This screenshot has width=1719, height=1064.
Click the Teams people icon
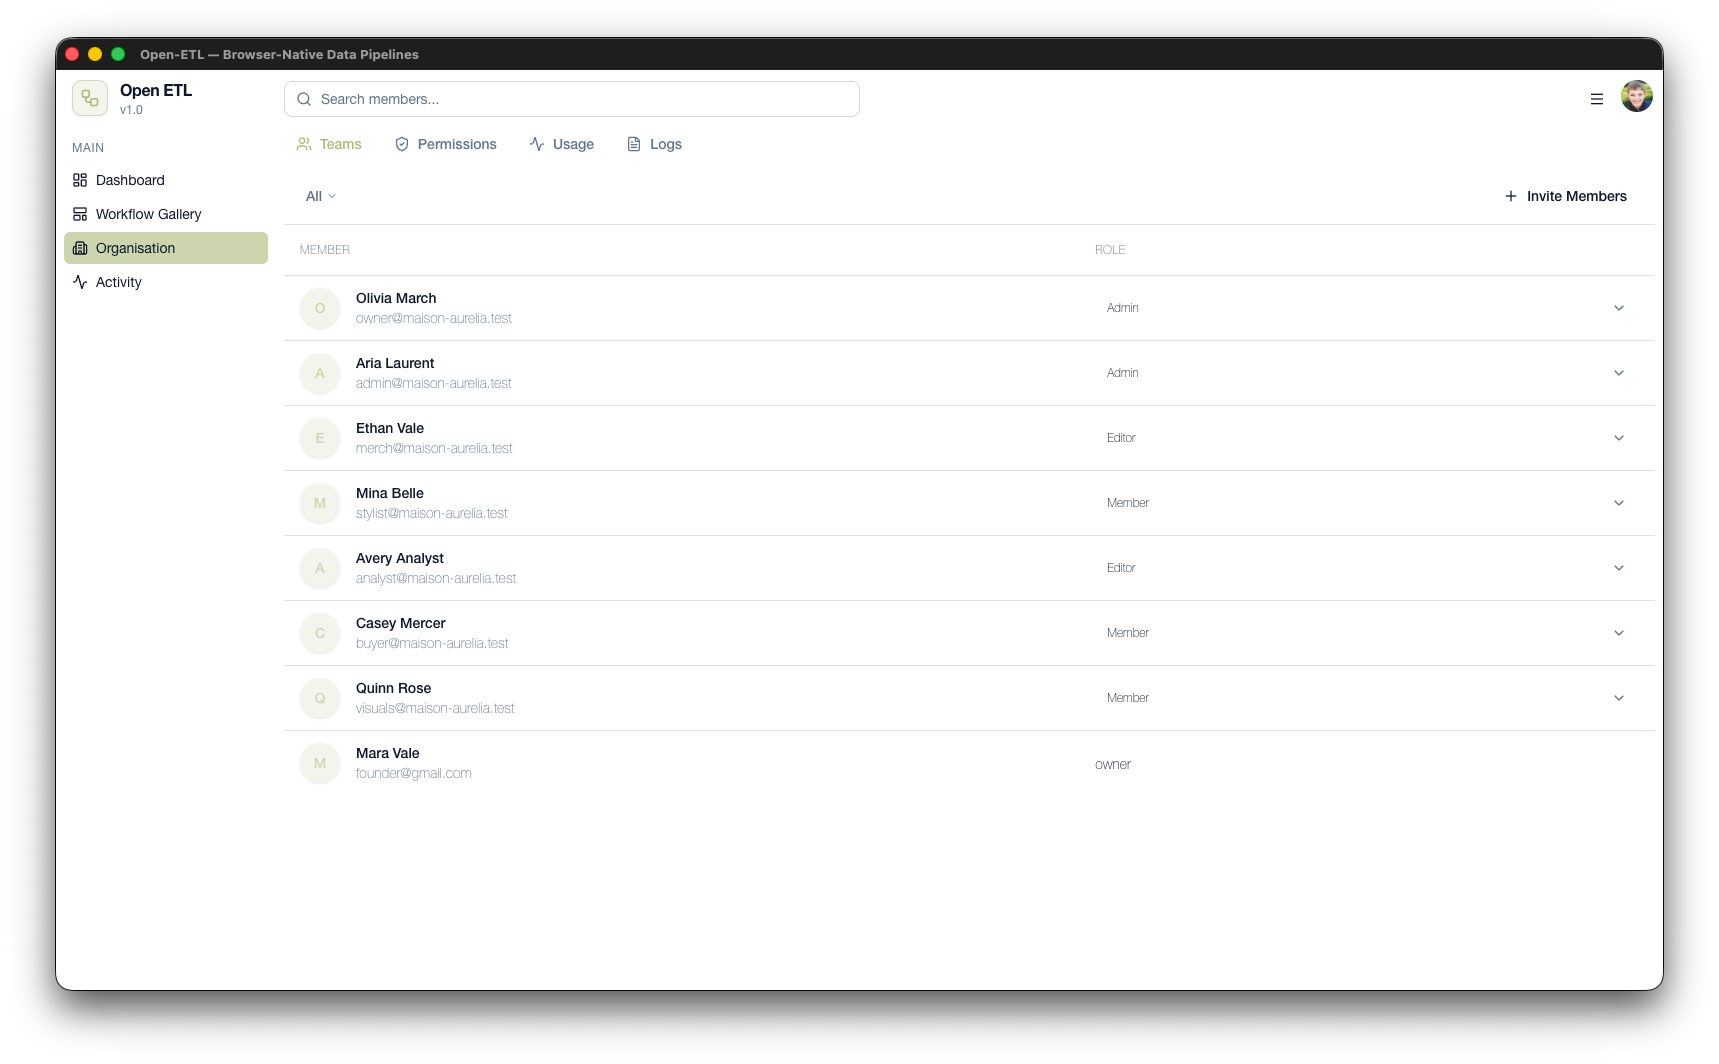304,144
